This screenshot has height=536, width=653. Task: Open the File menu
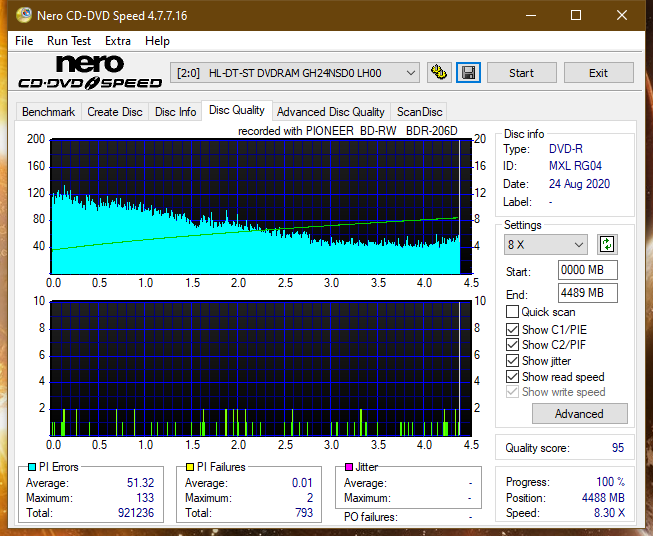click(x=24, y=41)
